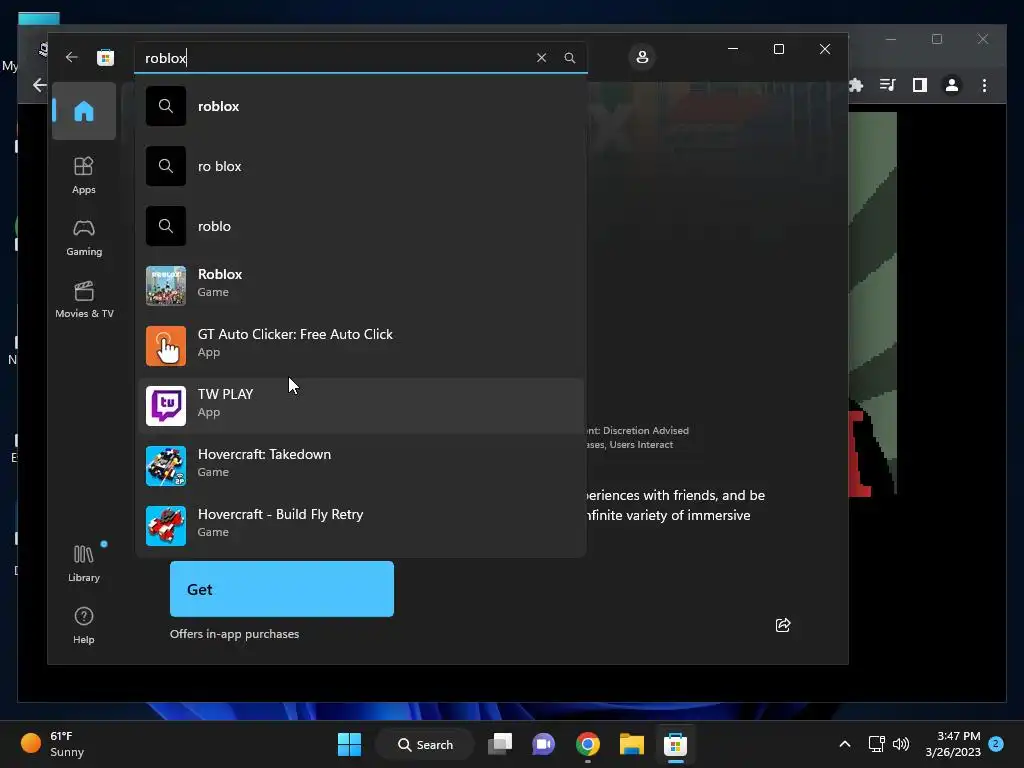The width and height of the screenshot is (1024, 768).
Task: Click the search magnifier in the search box
Action: coord(569,57)
